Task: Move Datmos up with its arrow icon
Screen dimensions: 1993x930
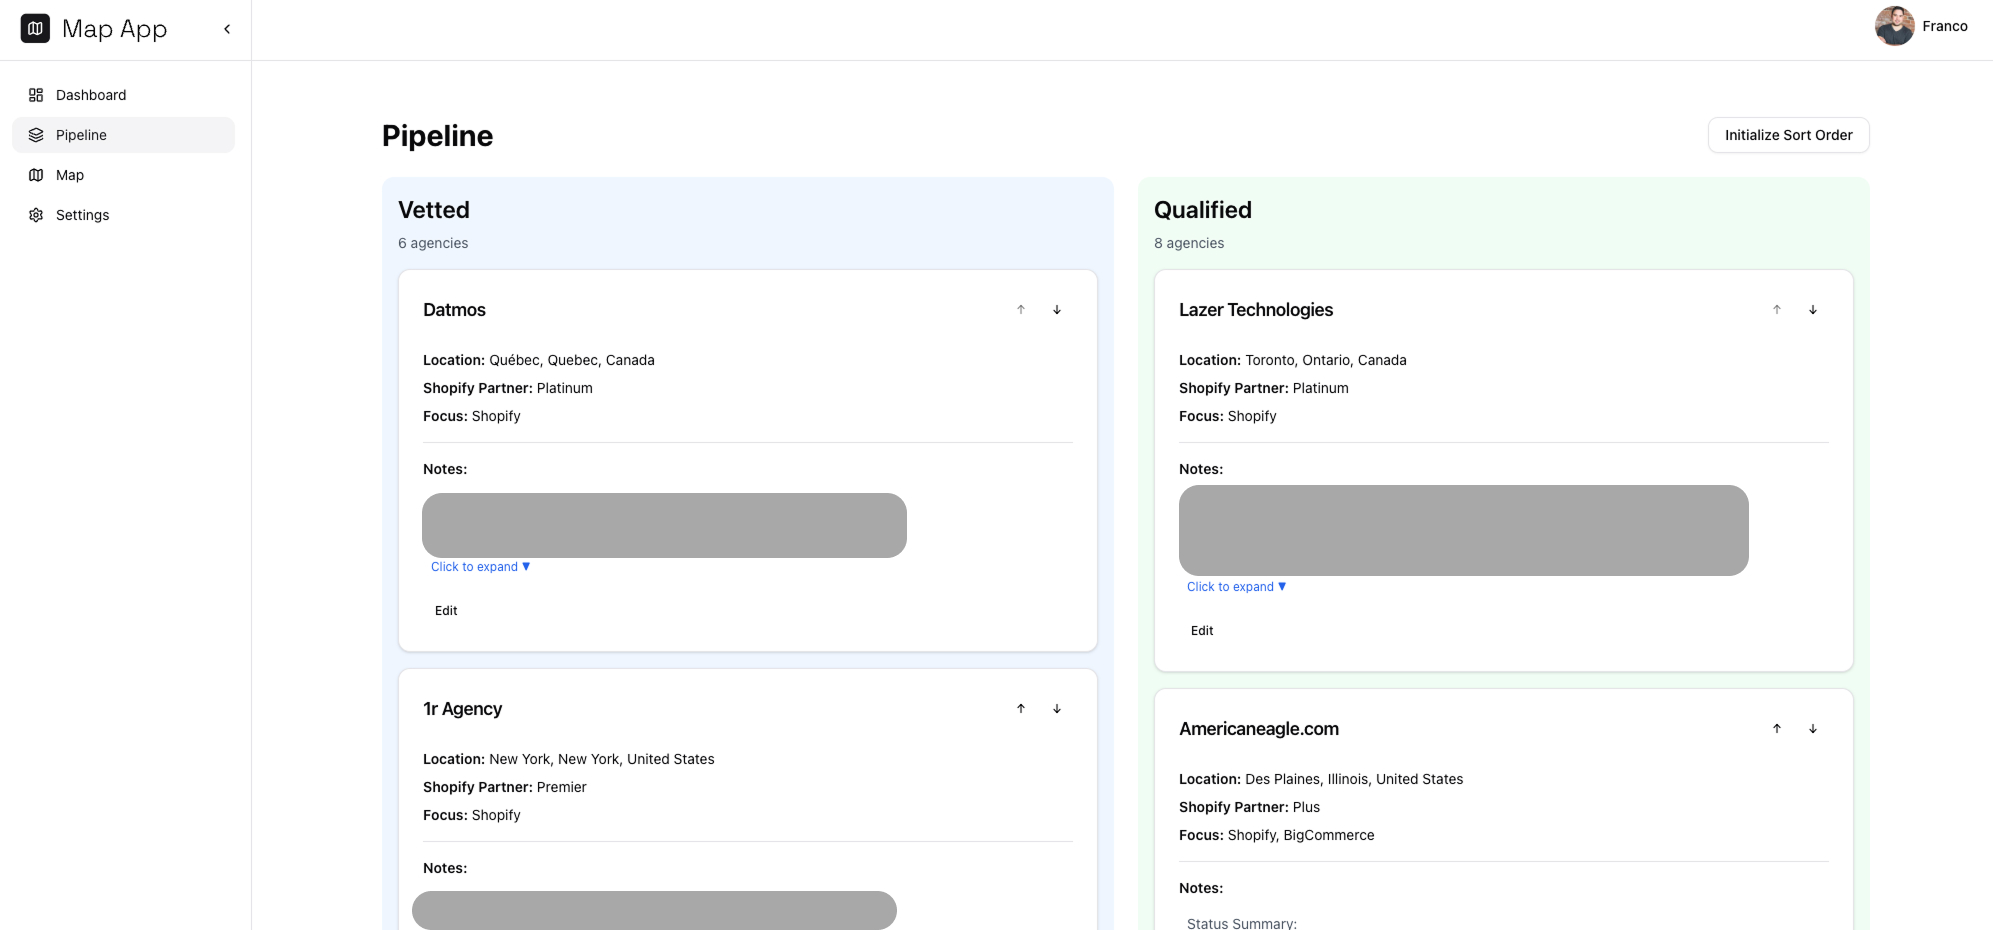Action: [x=1021, y=310]
